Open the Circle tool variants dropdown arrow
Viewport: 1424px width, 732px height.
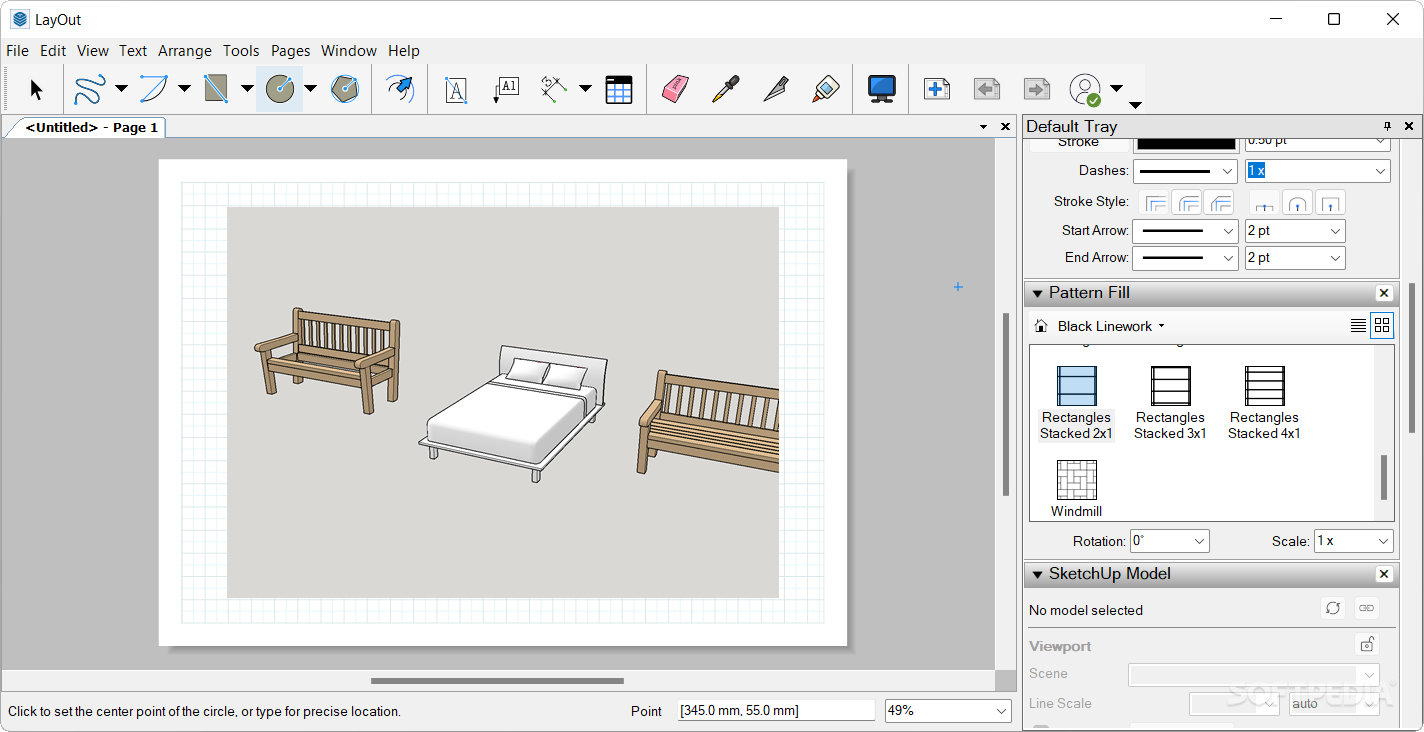pyautogui.click(x=310, y=89)
